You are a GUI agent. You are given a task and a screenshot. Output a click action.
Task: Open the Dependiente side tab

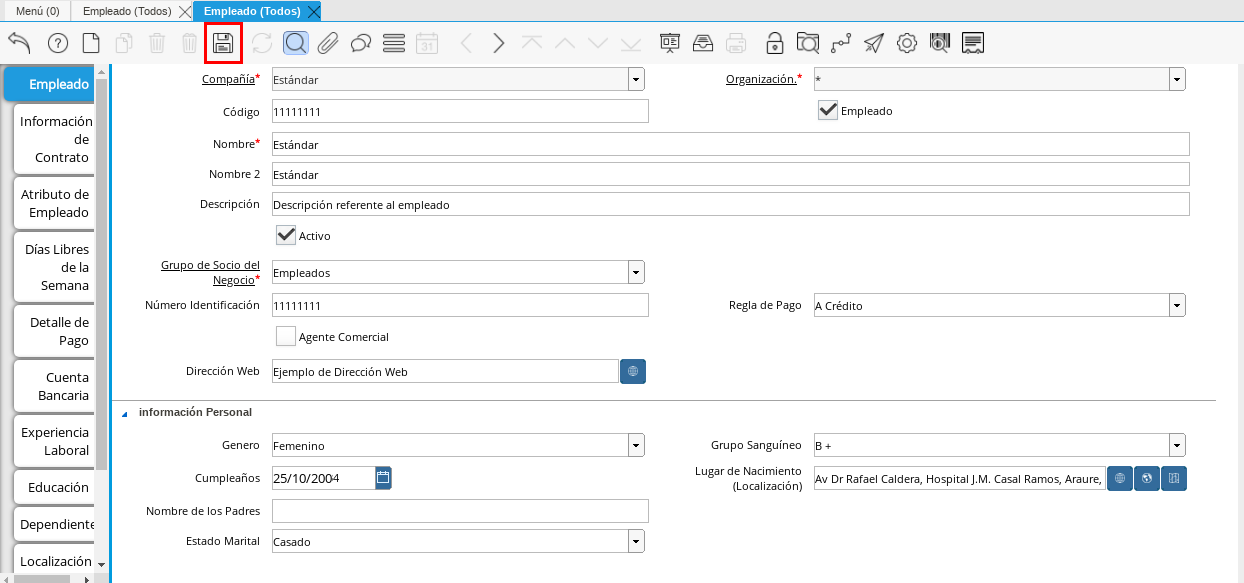pos(54,524)
